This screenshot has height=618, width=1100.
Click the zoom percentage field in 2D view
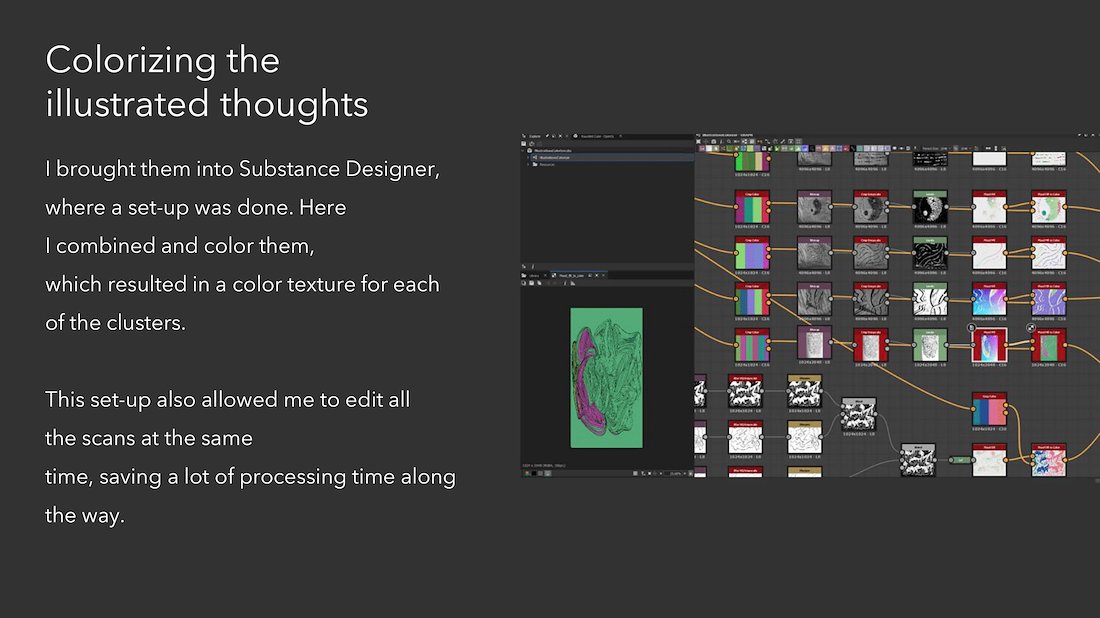675,473
